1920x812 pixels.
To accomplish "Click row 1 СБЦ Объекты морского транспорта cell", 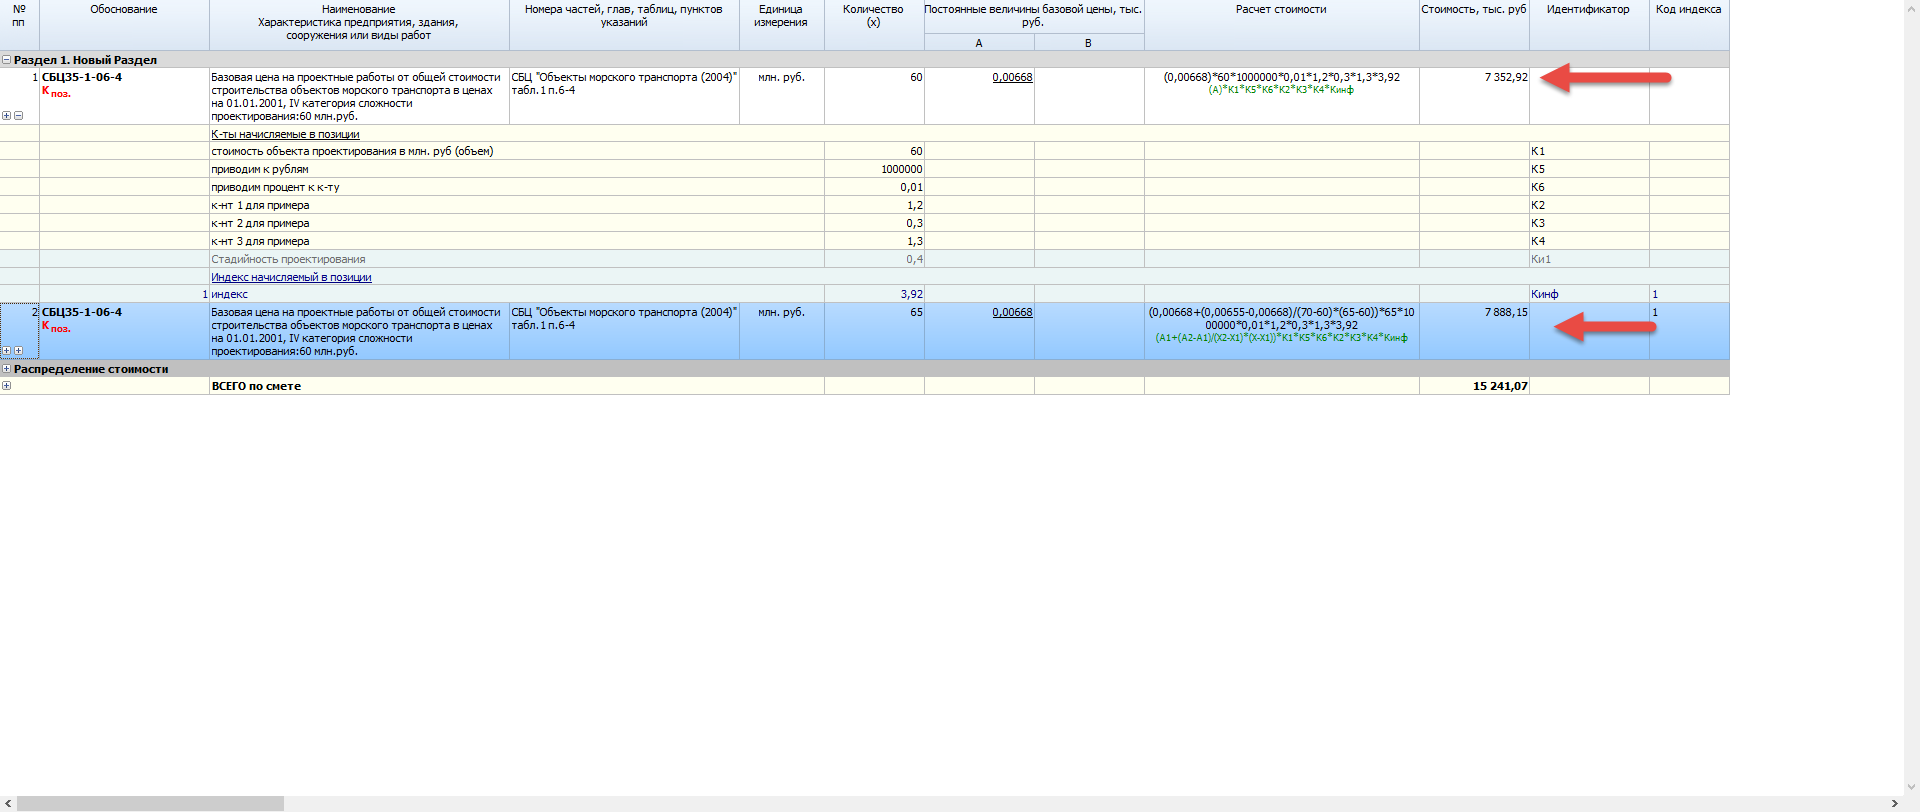I will [x=624, y=96].
